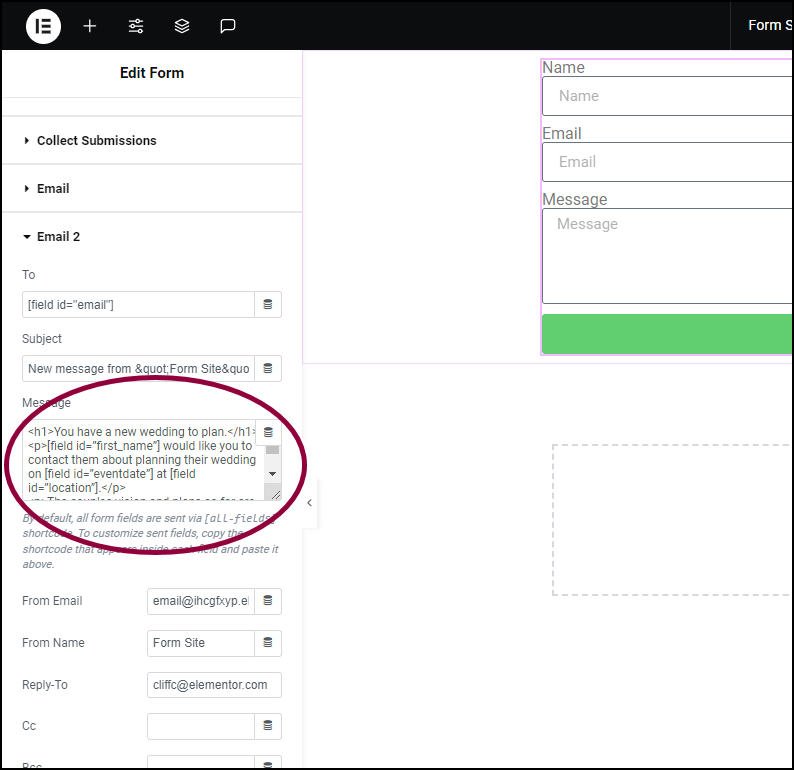Viewport: 794px width, 770px height.
Task: Click the dashed empty drop area
Action: click(x=671, y=520)
